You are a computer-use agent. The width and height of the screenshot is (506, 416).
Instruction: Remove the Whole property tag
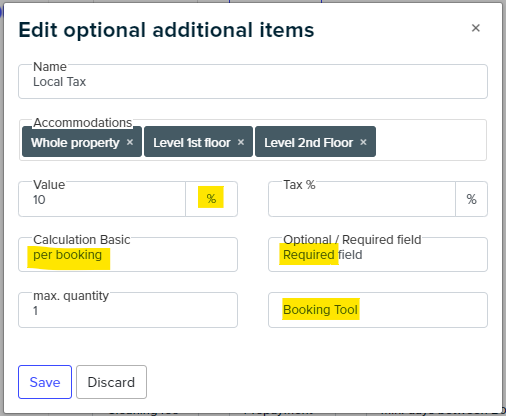(x=130, y=142)
